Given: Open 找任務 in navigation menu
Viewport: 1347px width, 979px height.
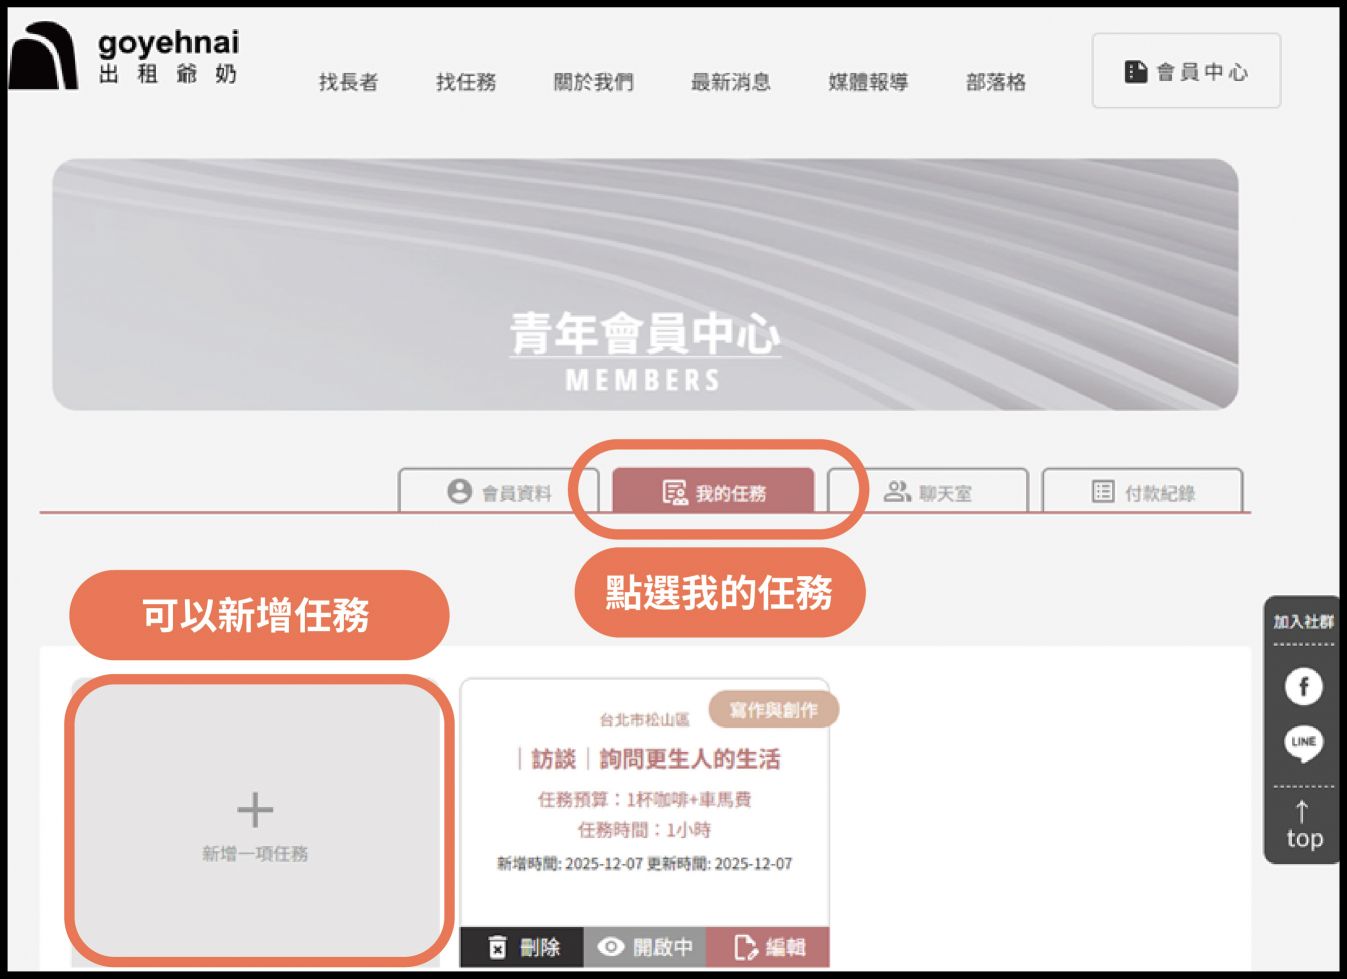Looking at the screenshot, I should (466, 82).
